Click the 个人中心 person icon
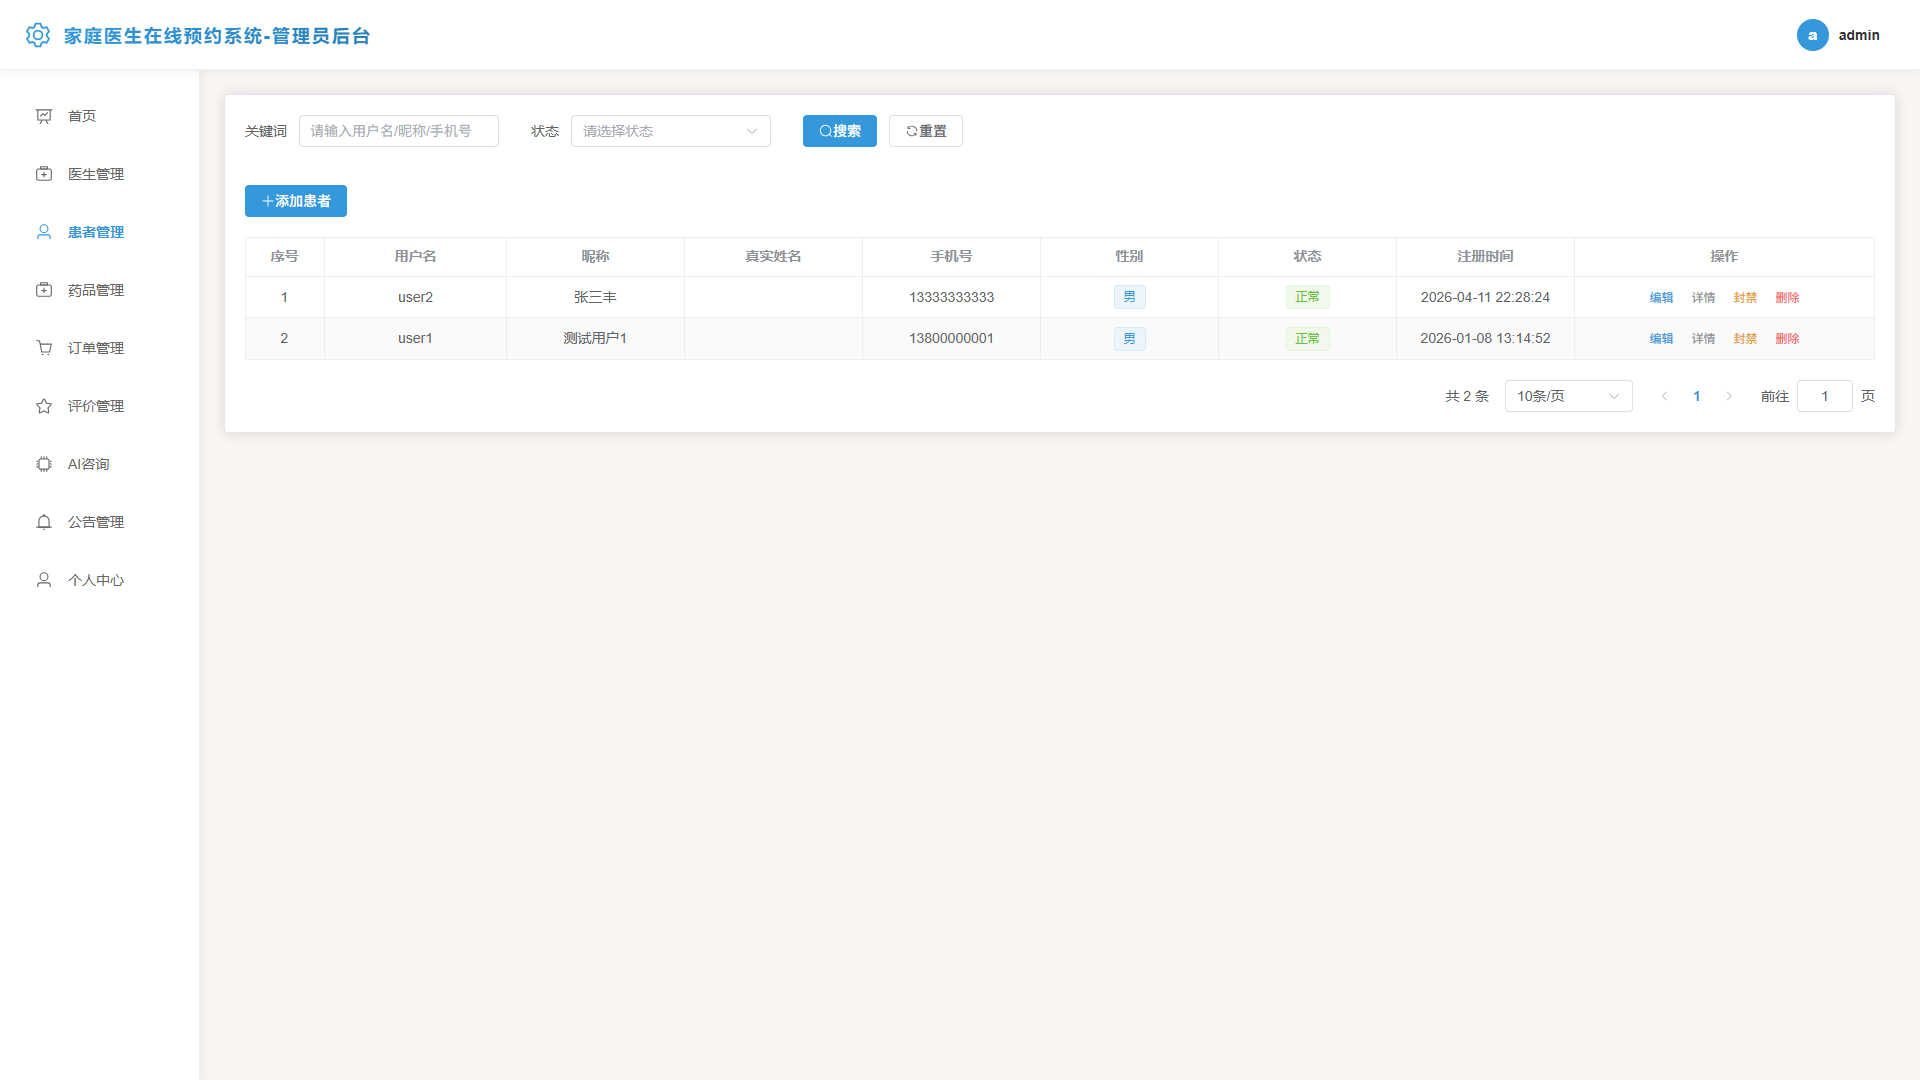The image size is (1920, 1080). pos(44,580)
